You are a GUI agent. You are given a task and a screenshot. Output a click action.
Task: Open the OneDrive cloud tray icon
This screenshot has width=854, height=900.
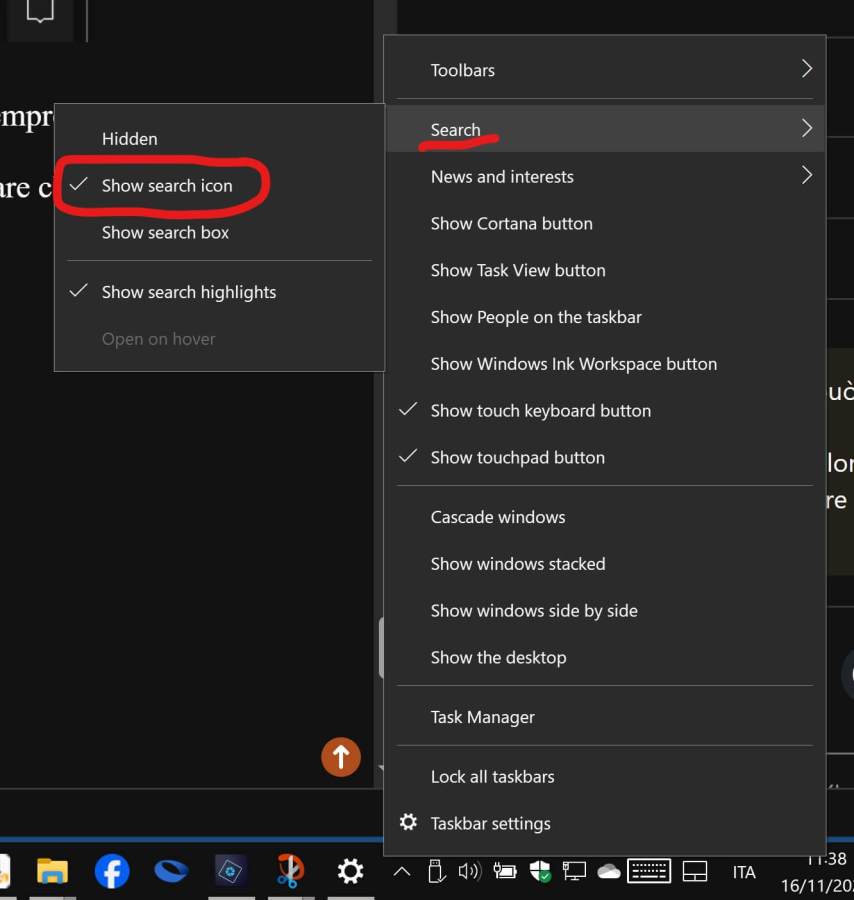pos(608,871)
